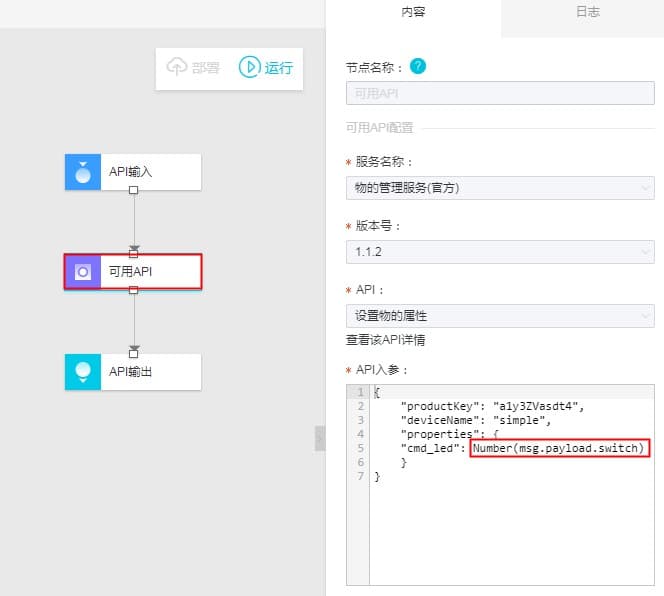Viewport: 664px width, 596px height.
Task: Switch to the 日志 tab
Action: pyautogui.click(x=588, y=12)
